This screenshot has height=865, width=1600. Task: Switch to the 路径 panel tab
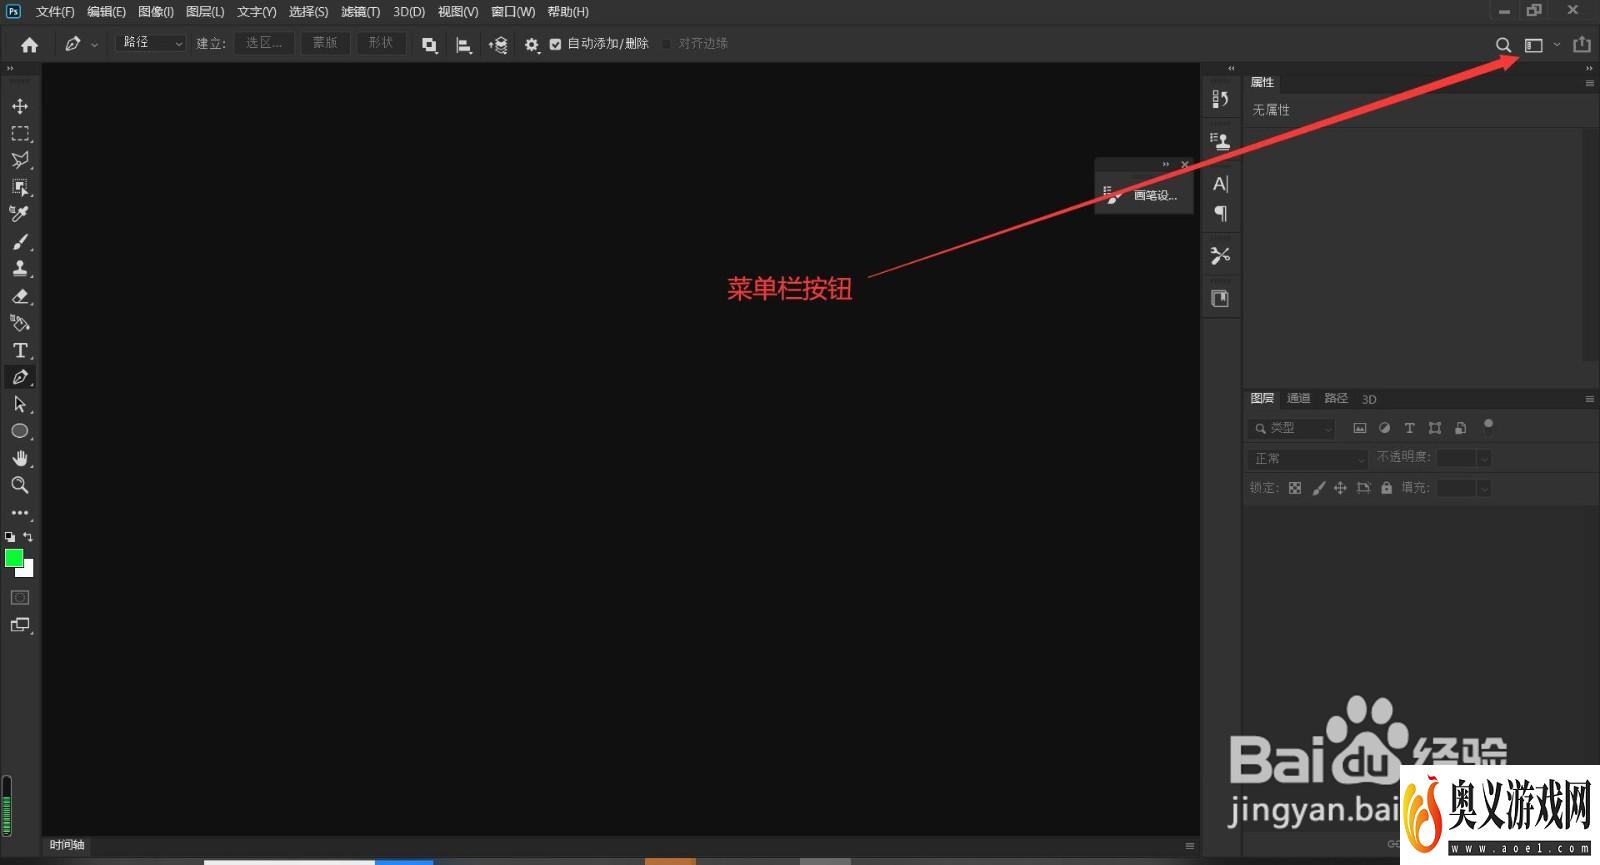tap(1336, 398)
